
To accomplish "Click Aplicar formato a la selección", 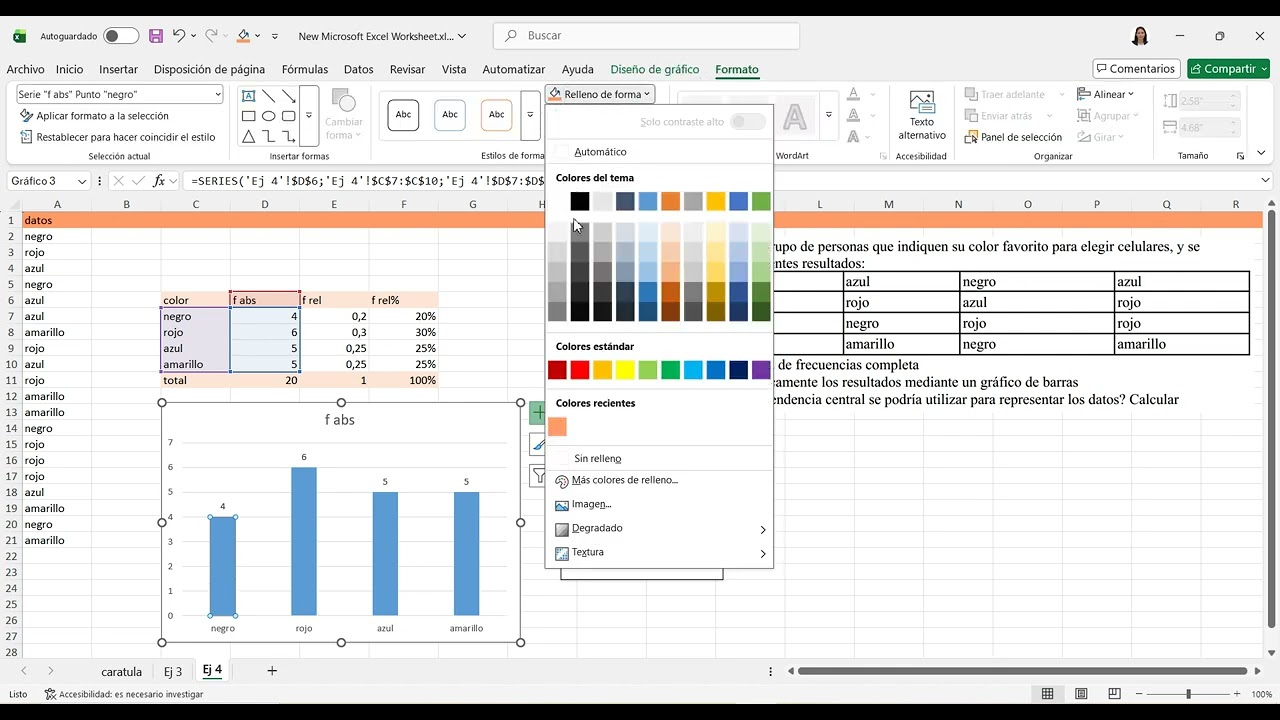I will point(94,116).
